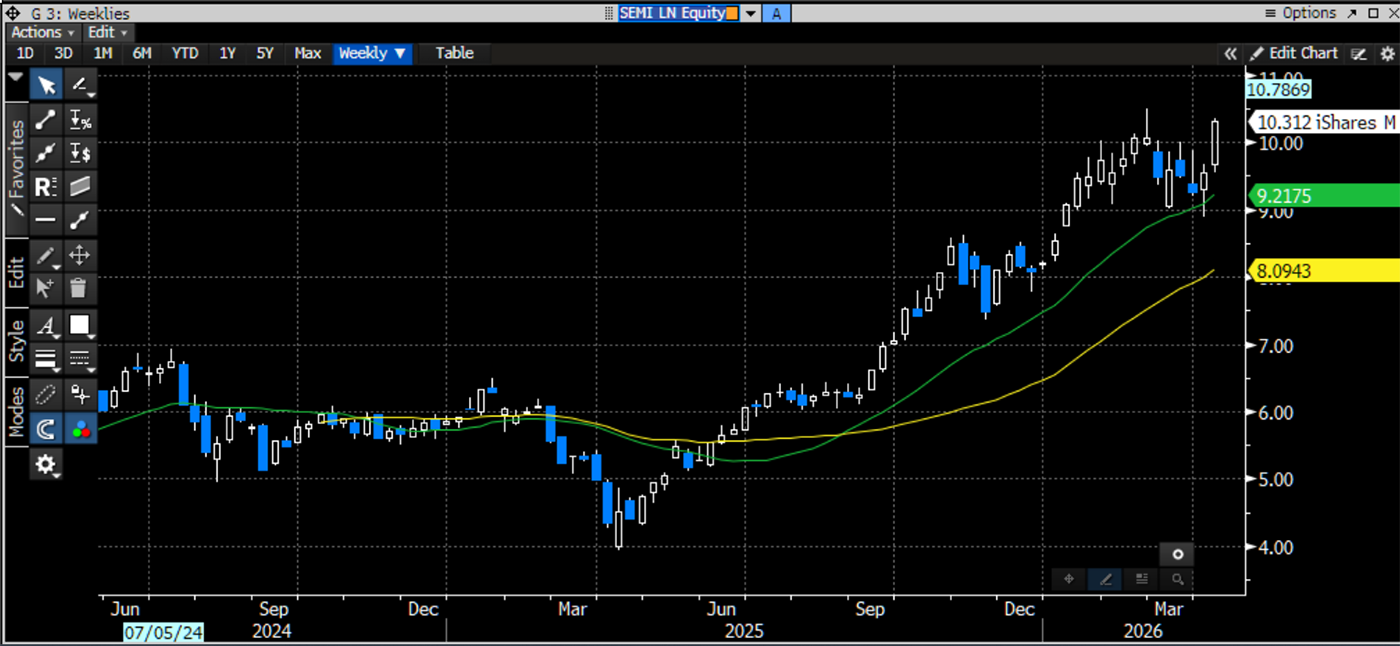Switch to the Table view tab
This screenshot has width=1400, height=646.
tap(454, 53)
